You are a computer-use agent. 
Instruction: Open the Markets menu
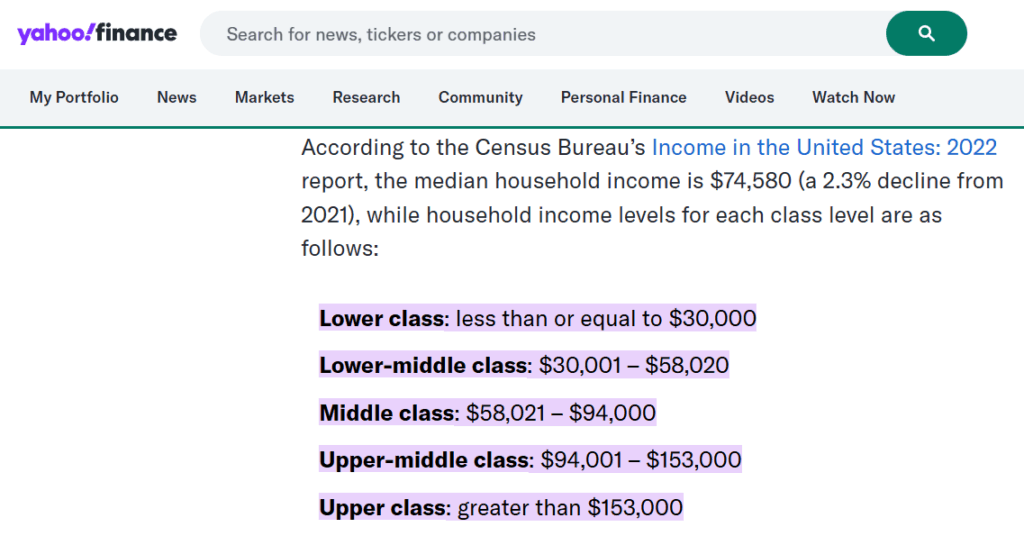tap(264, 97)
